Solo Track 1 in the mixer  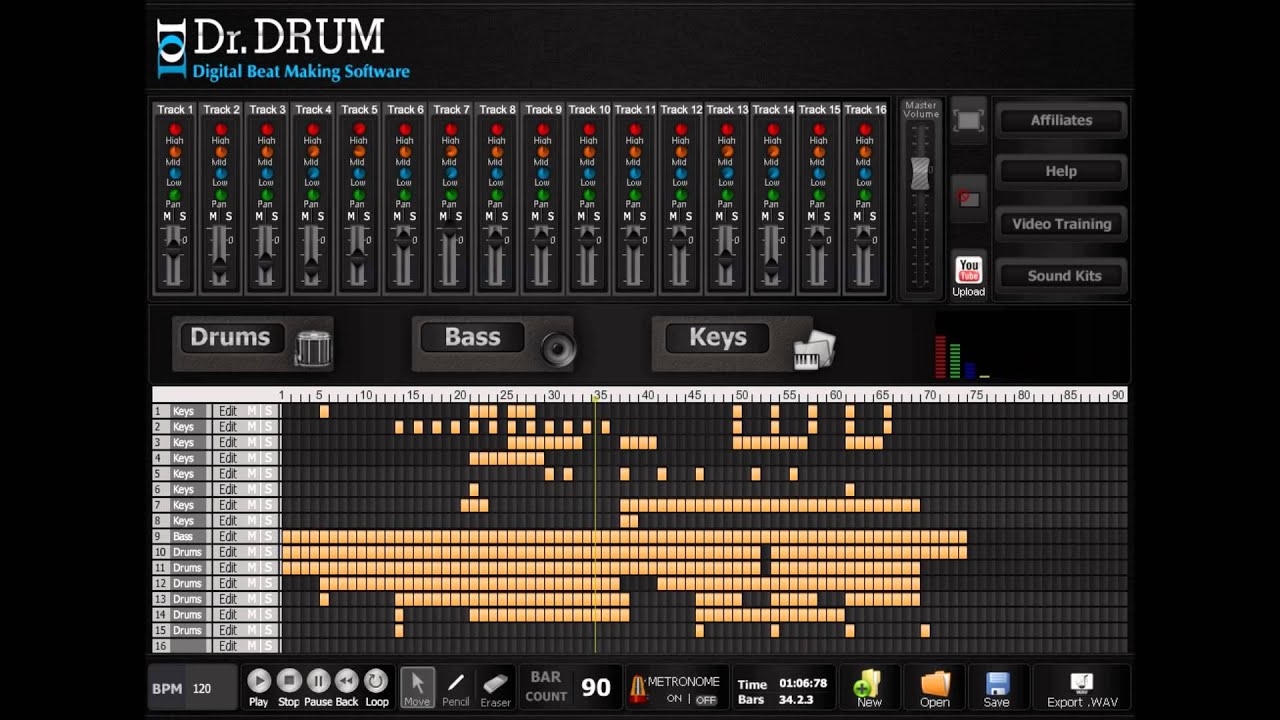[x=182, y=217]
